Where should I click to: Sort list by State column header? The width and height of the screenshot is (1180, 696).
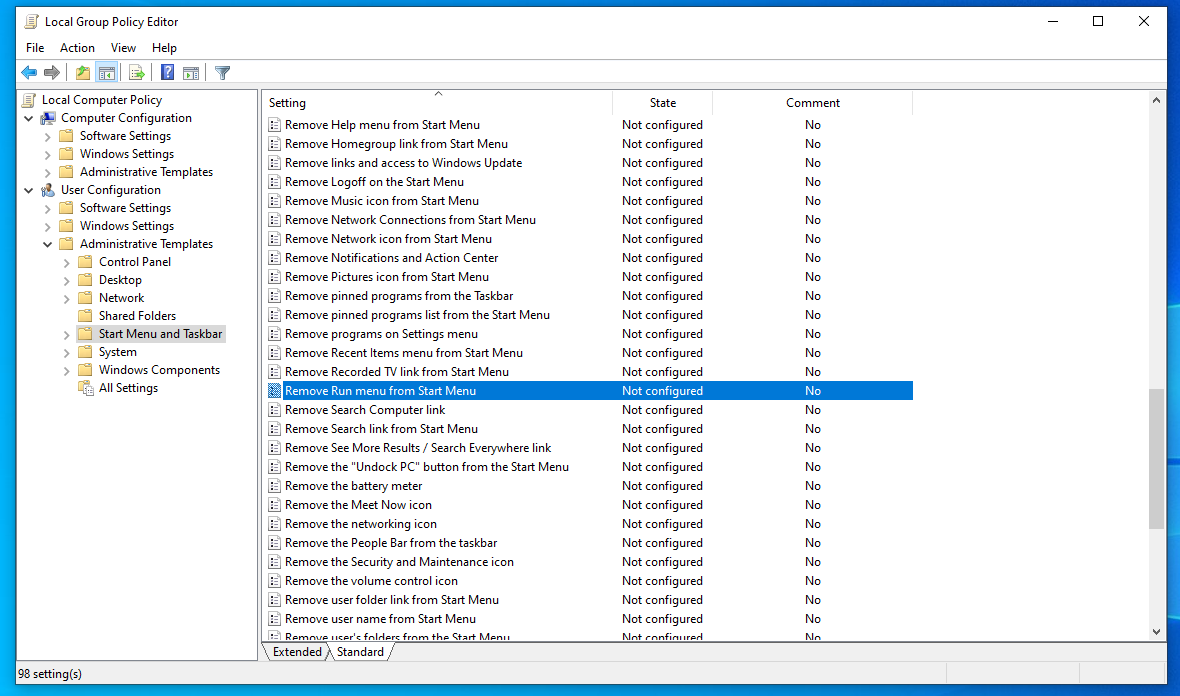point(662,103)
